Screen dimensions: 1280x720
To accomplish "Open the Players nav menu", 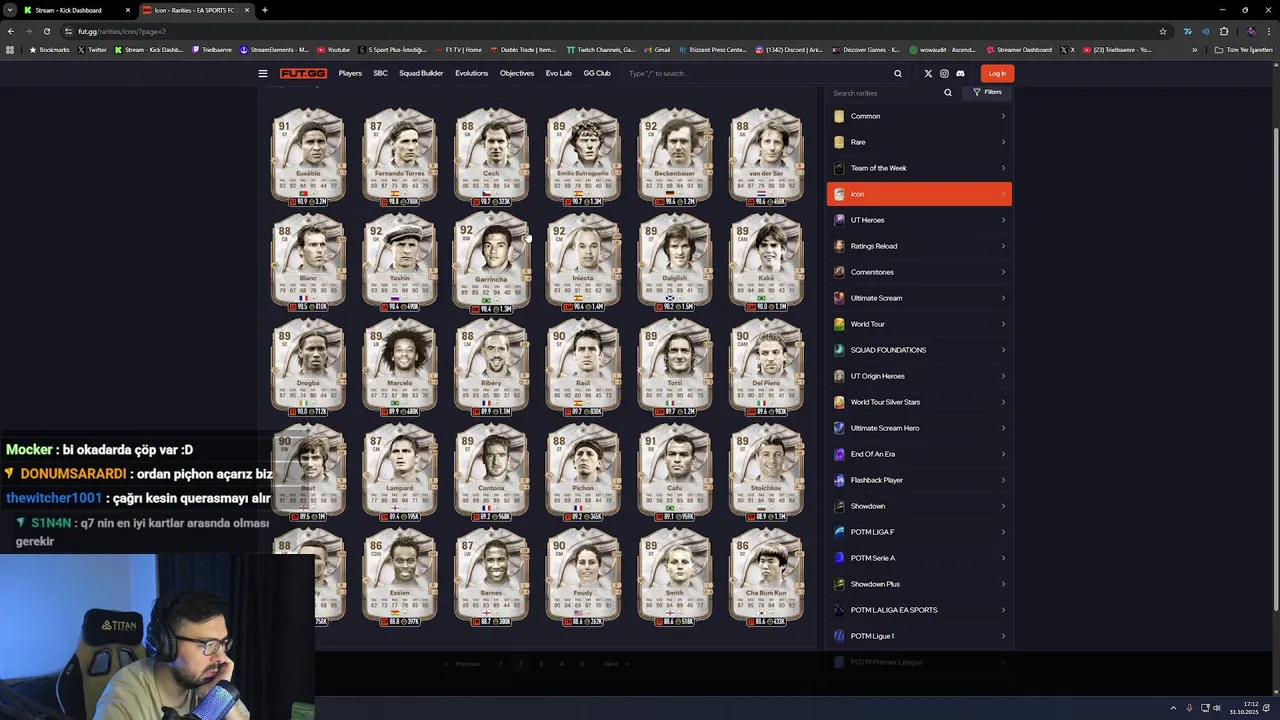I will pyautogui.click(x=350, y=73).
